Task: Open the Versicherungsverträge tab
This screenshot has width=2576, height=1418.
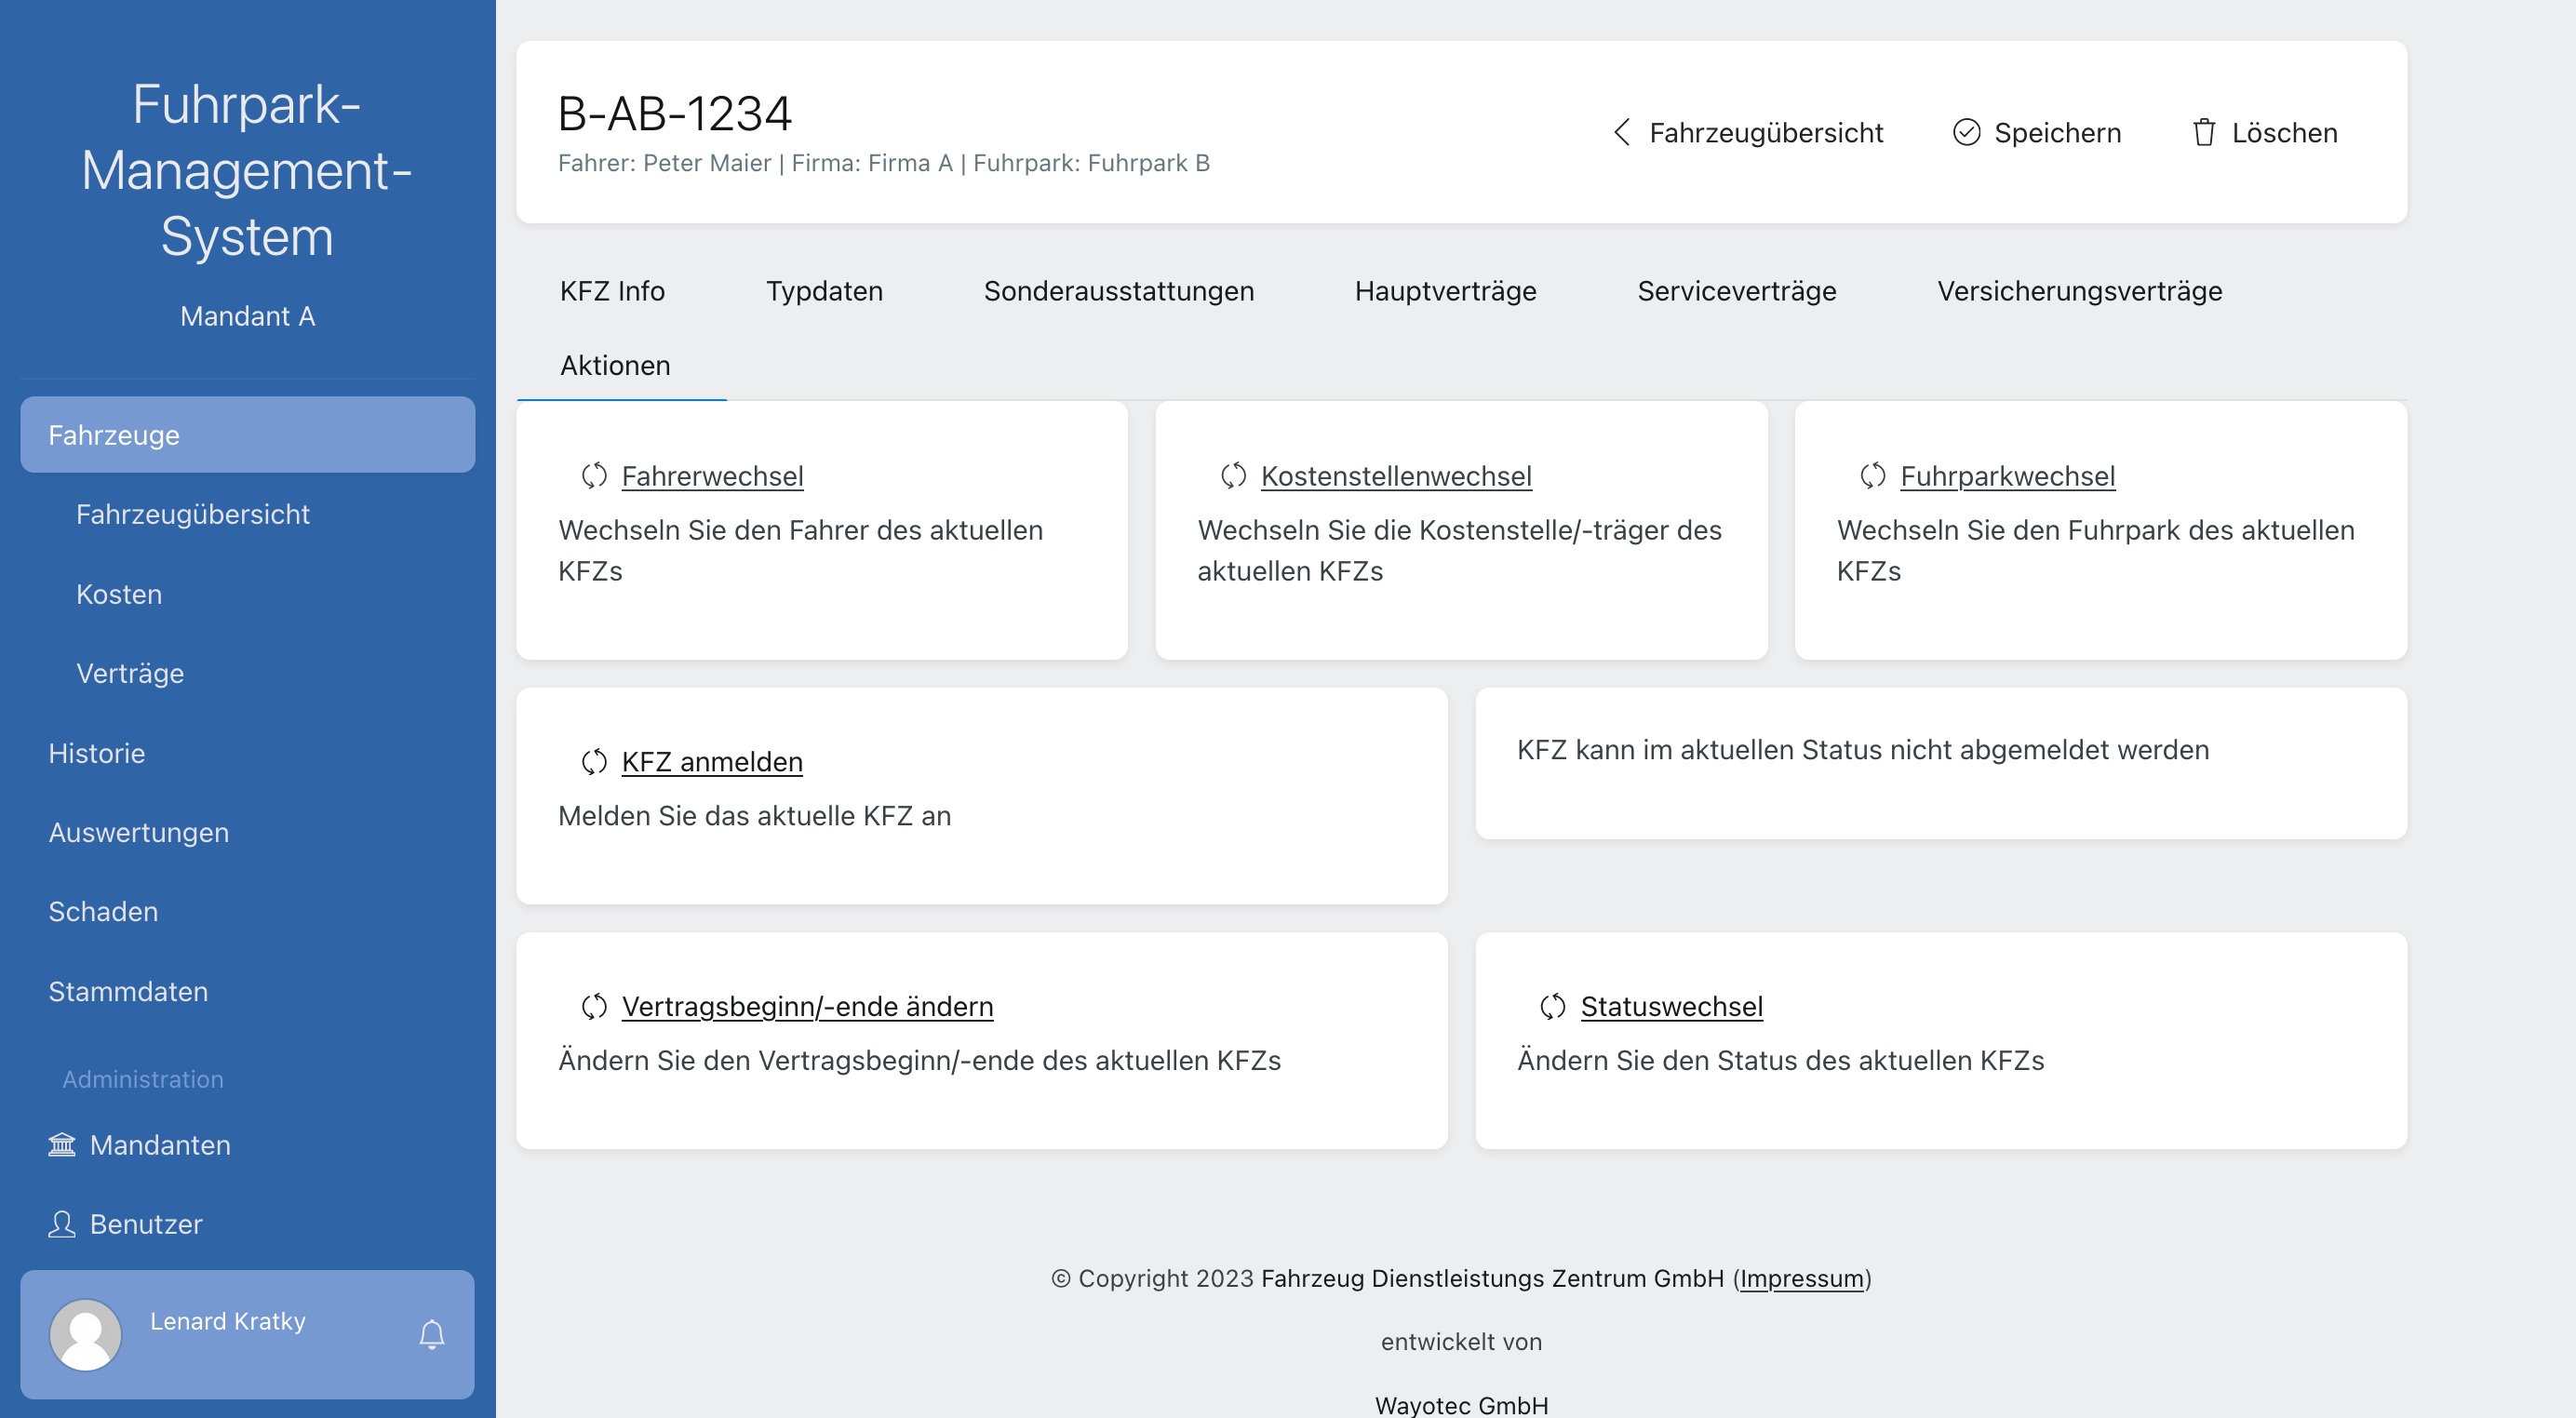Action: [x=2079, y=291]
